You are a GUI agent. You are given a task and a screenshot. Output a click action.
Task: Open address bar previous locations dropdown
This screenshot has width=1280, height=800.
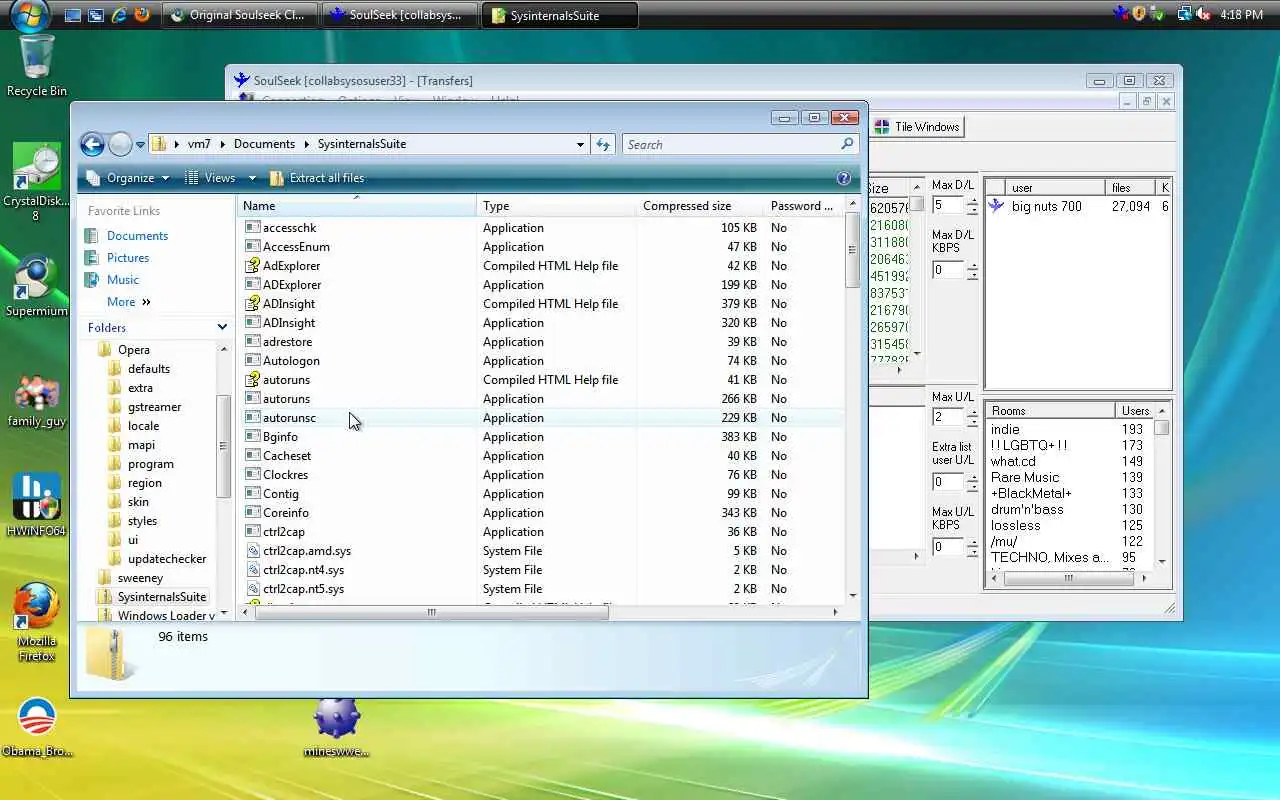(x=580, y=144)
